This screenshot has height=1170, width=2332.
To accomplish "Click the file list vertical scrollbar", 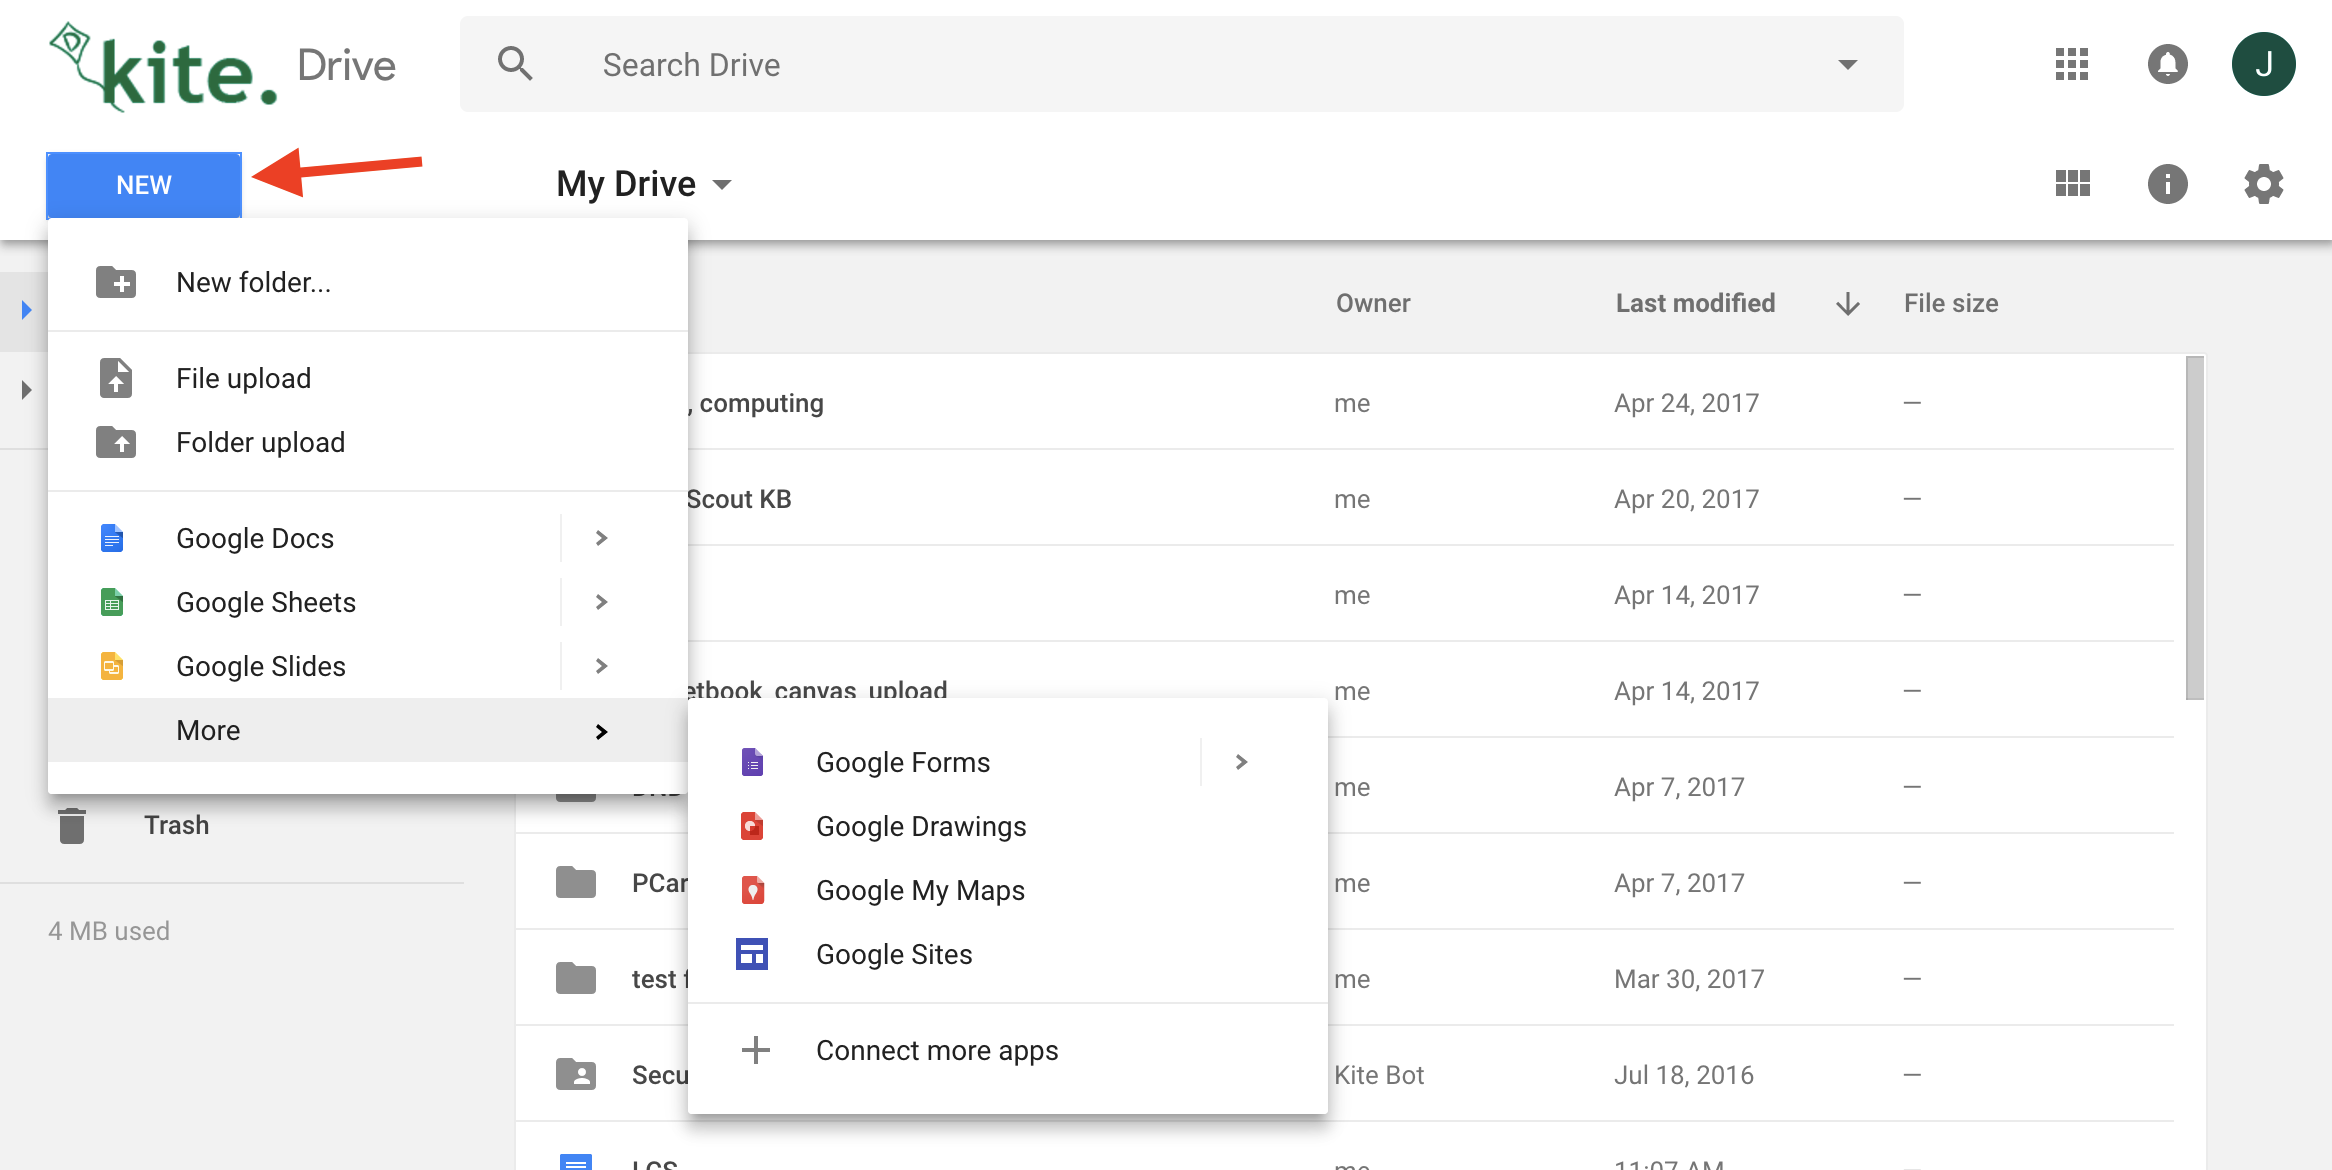I will pyautogui.click(x=2194, y=528).
